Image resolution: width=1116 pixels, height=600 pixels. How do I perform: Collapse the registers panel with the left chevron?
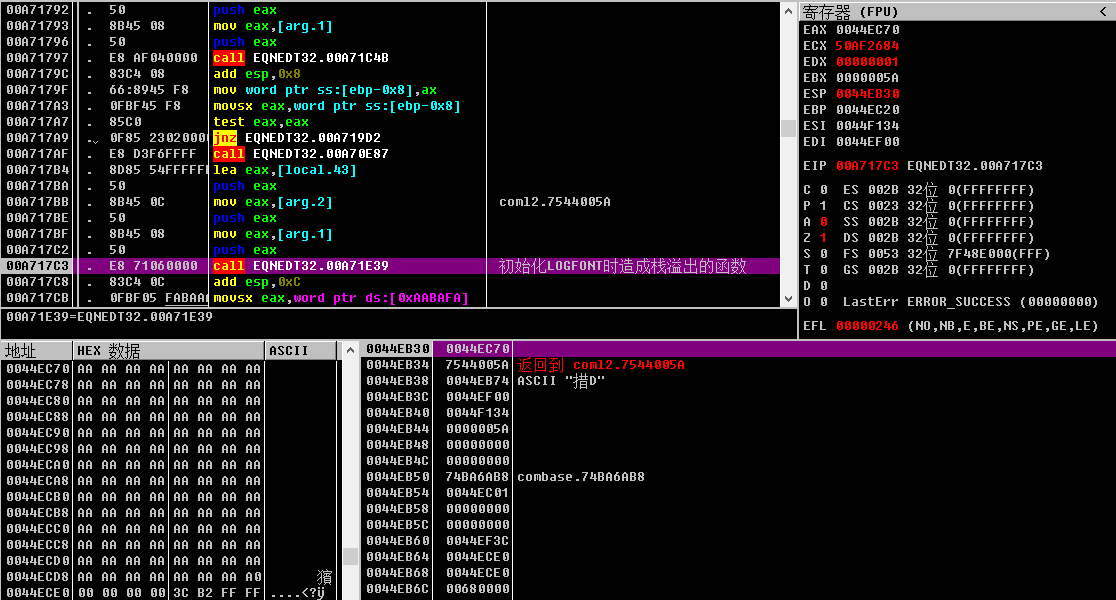[x=1102, y=11]
